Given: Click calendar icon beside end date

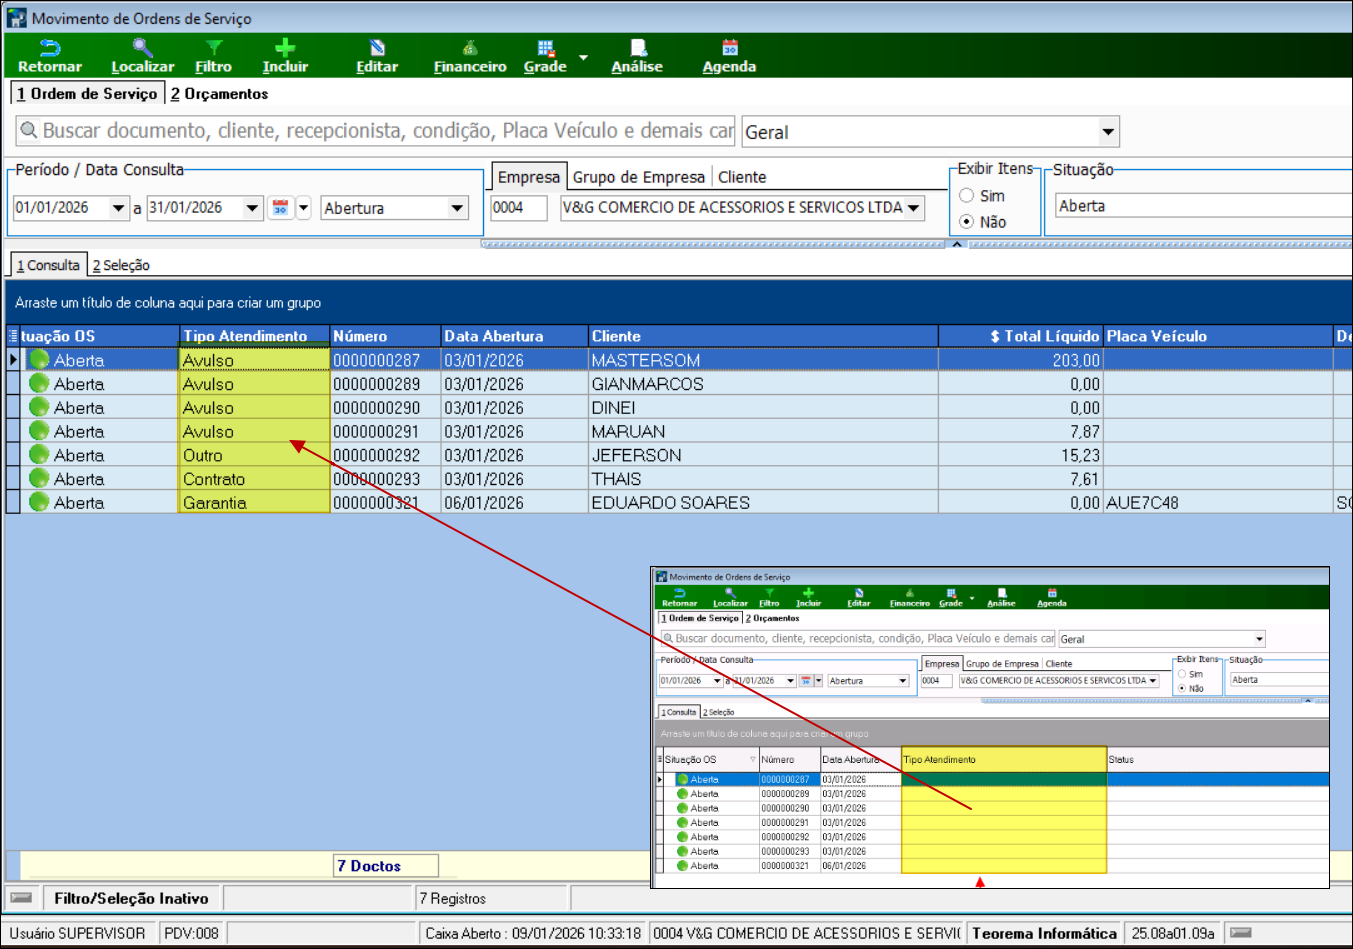Looking at the screenshot, I should coord(281,208).
